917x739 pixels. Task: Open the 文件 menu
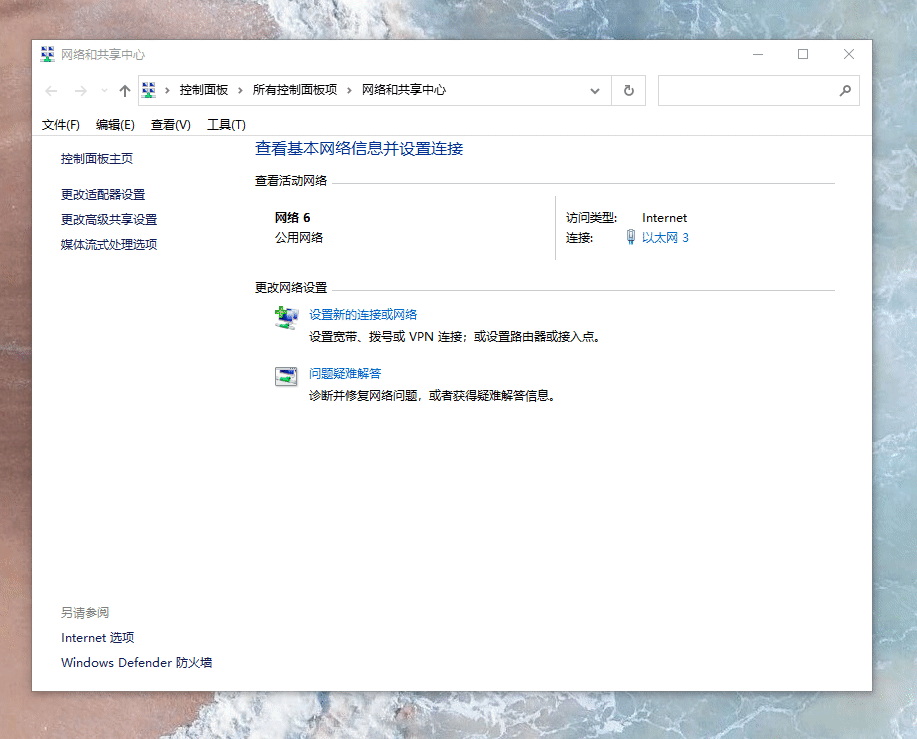(59, 125)
